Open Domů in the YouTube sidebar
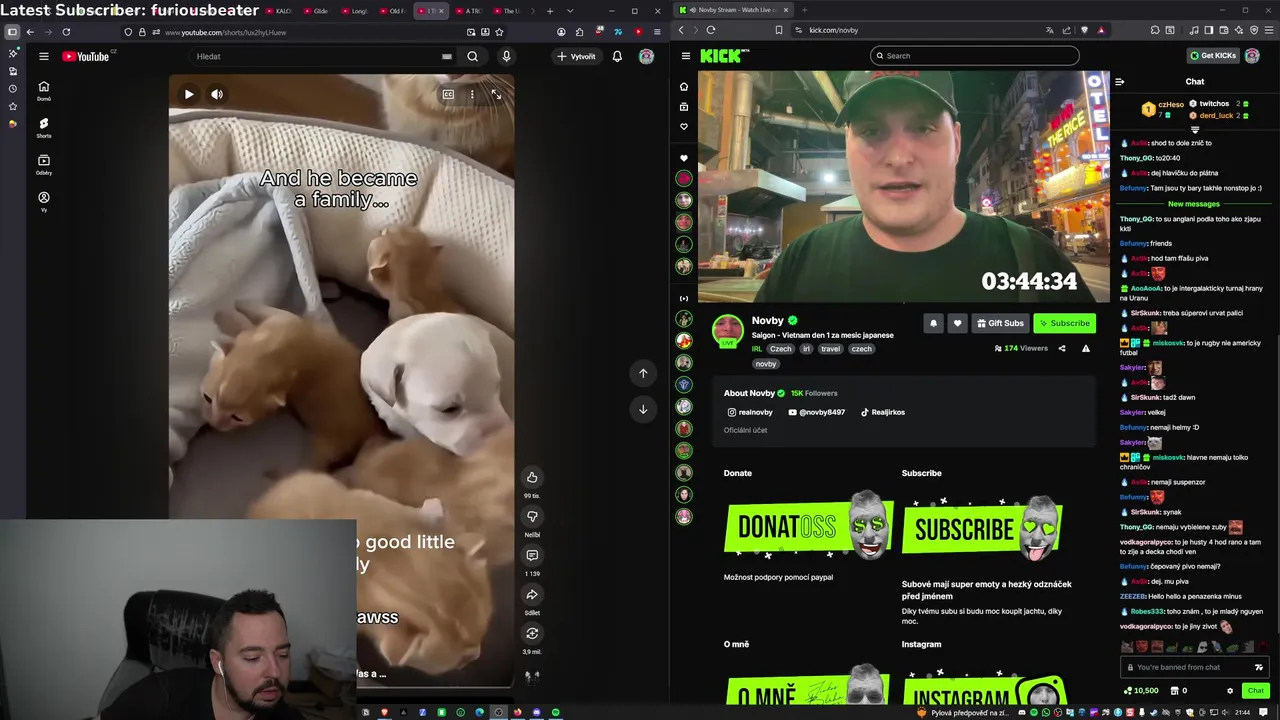 click(44, 90)
